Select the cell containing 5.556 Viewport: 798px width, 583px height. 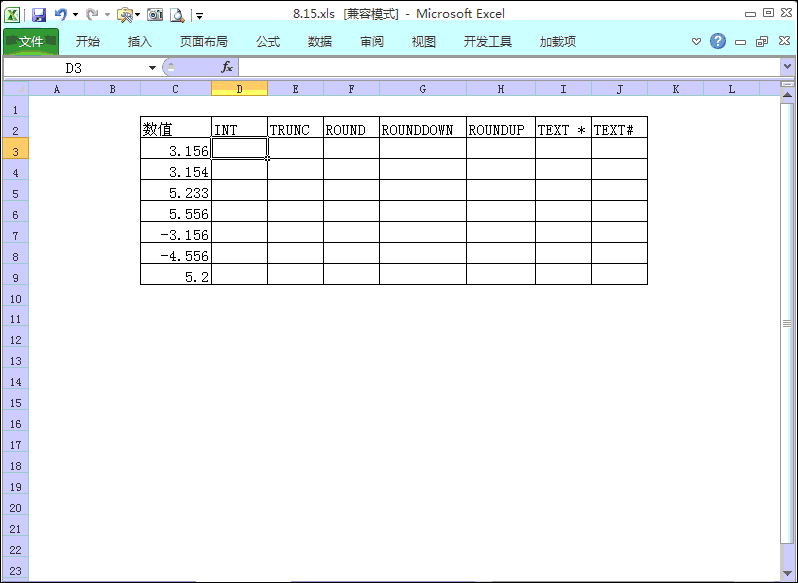click(176, 211)
